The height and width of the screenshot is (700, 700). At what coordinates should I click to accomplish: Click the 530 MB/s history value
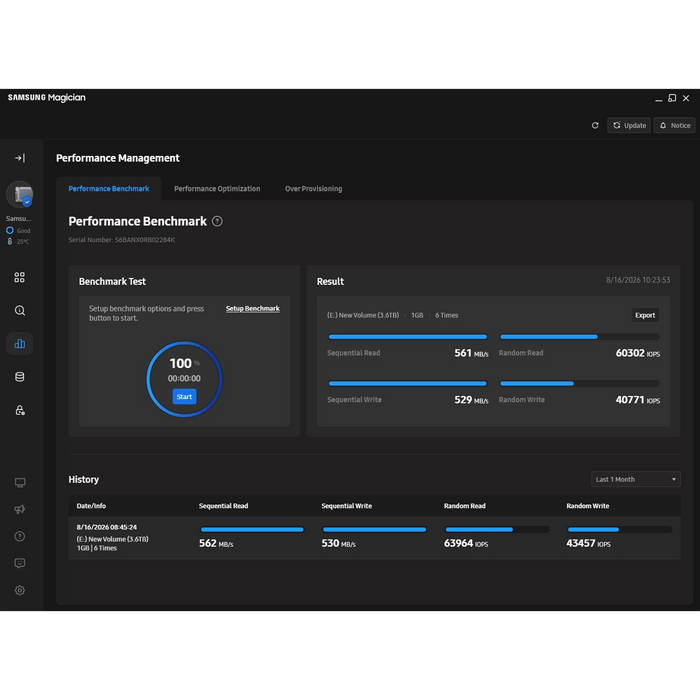pyautogui.click(x=338, y=543)
